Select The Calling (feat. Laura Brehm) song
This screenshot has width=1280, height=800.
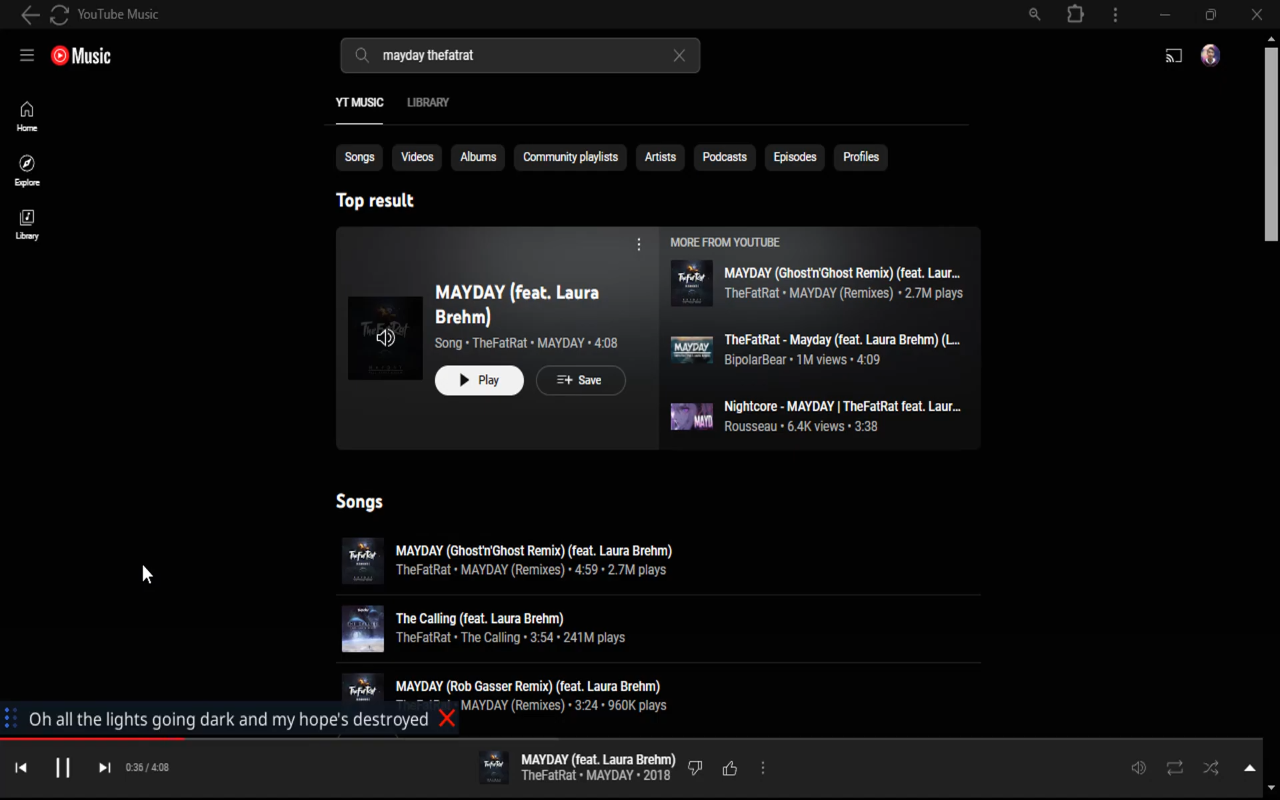coord(479,618)
